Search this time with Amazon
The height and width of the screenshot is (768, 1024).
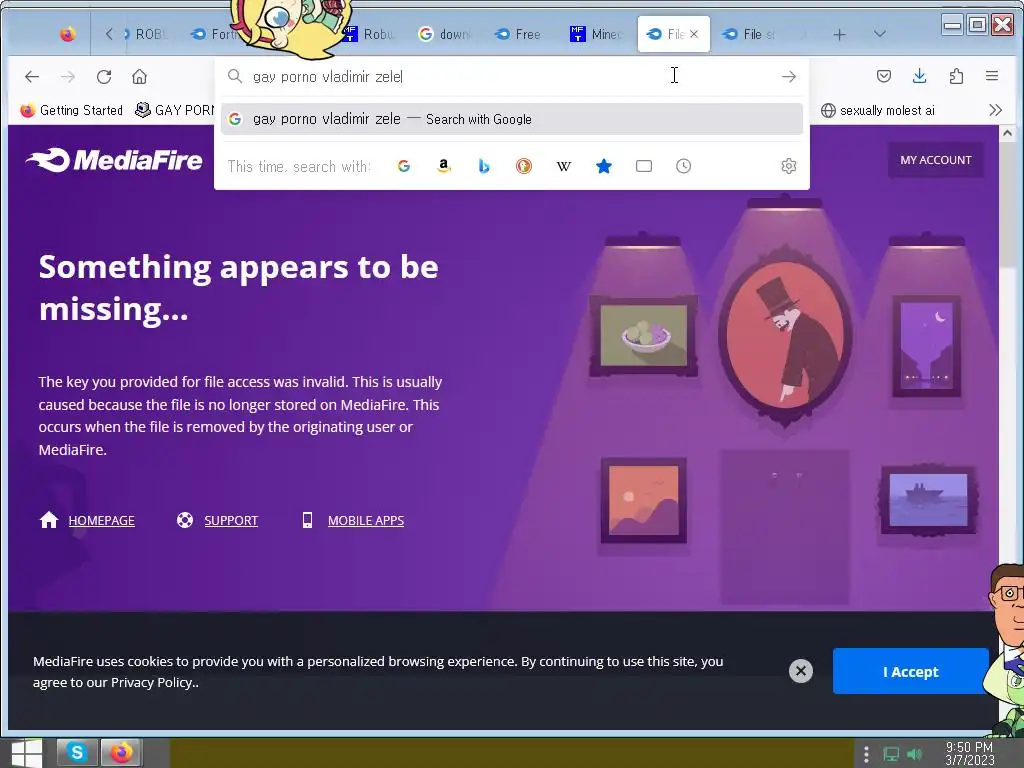[x=444, y=166]
